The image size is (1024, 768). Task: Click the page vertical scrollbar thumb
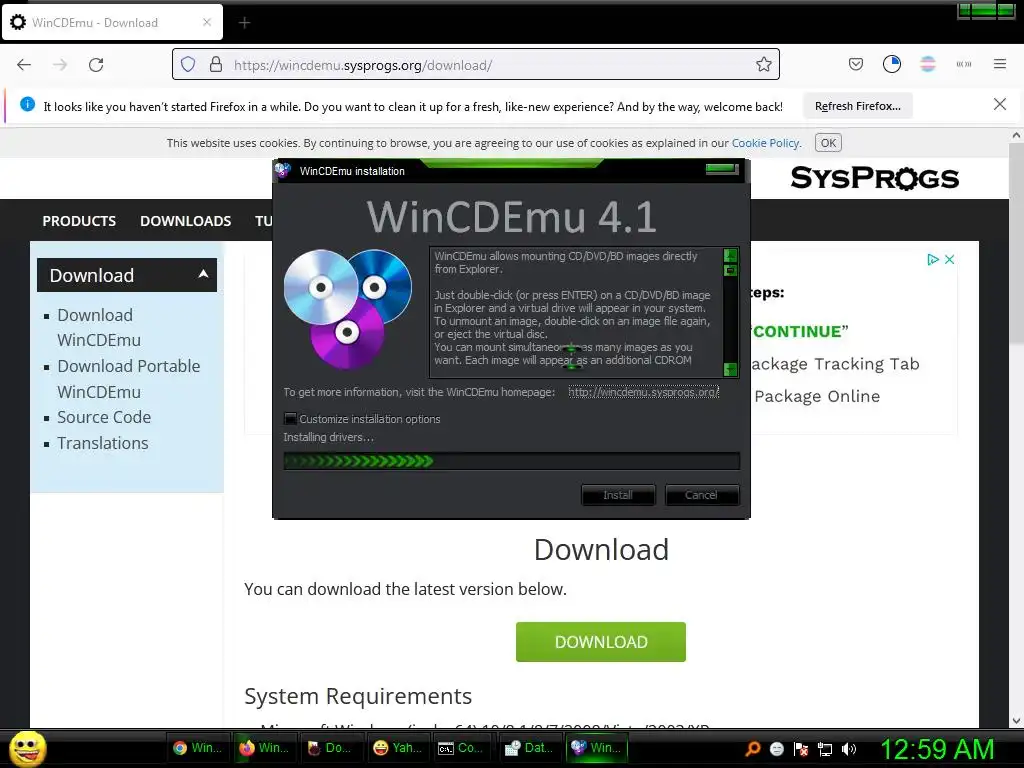1016,243
